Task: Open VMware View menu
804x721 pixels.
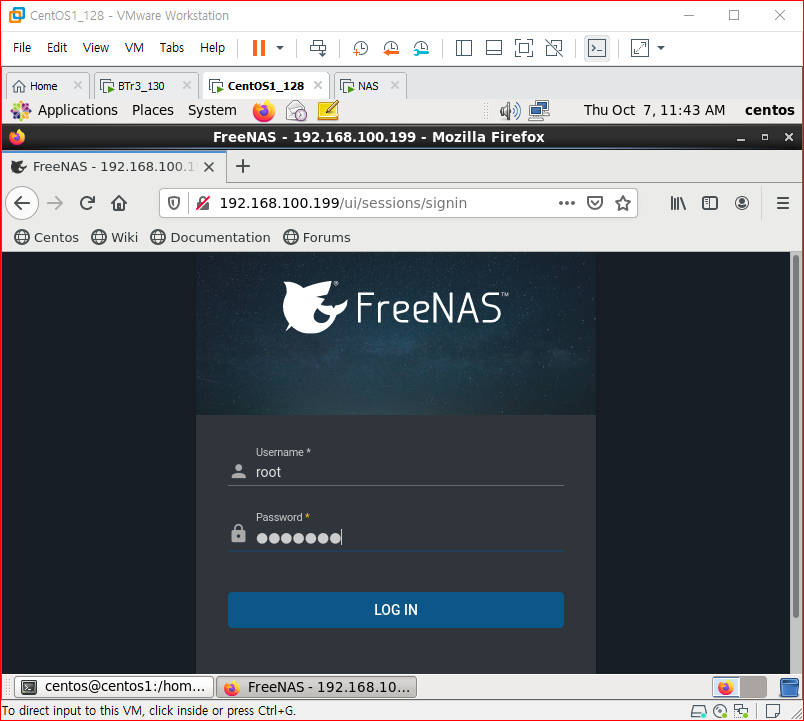Action: pyautogui.click(x=96, y=48)
